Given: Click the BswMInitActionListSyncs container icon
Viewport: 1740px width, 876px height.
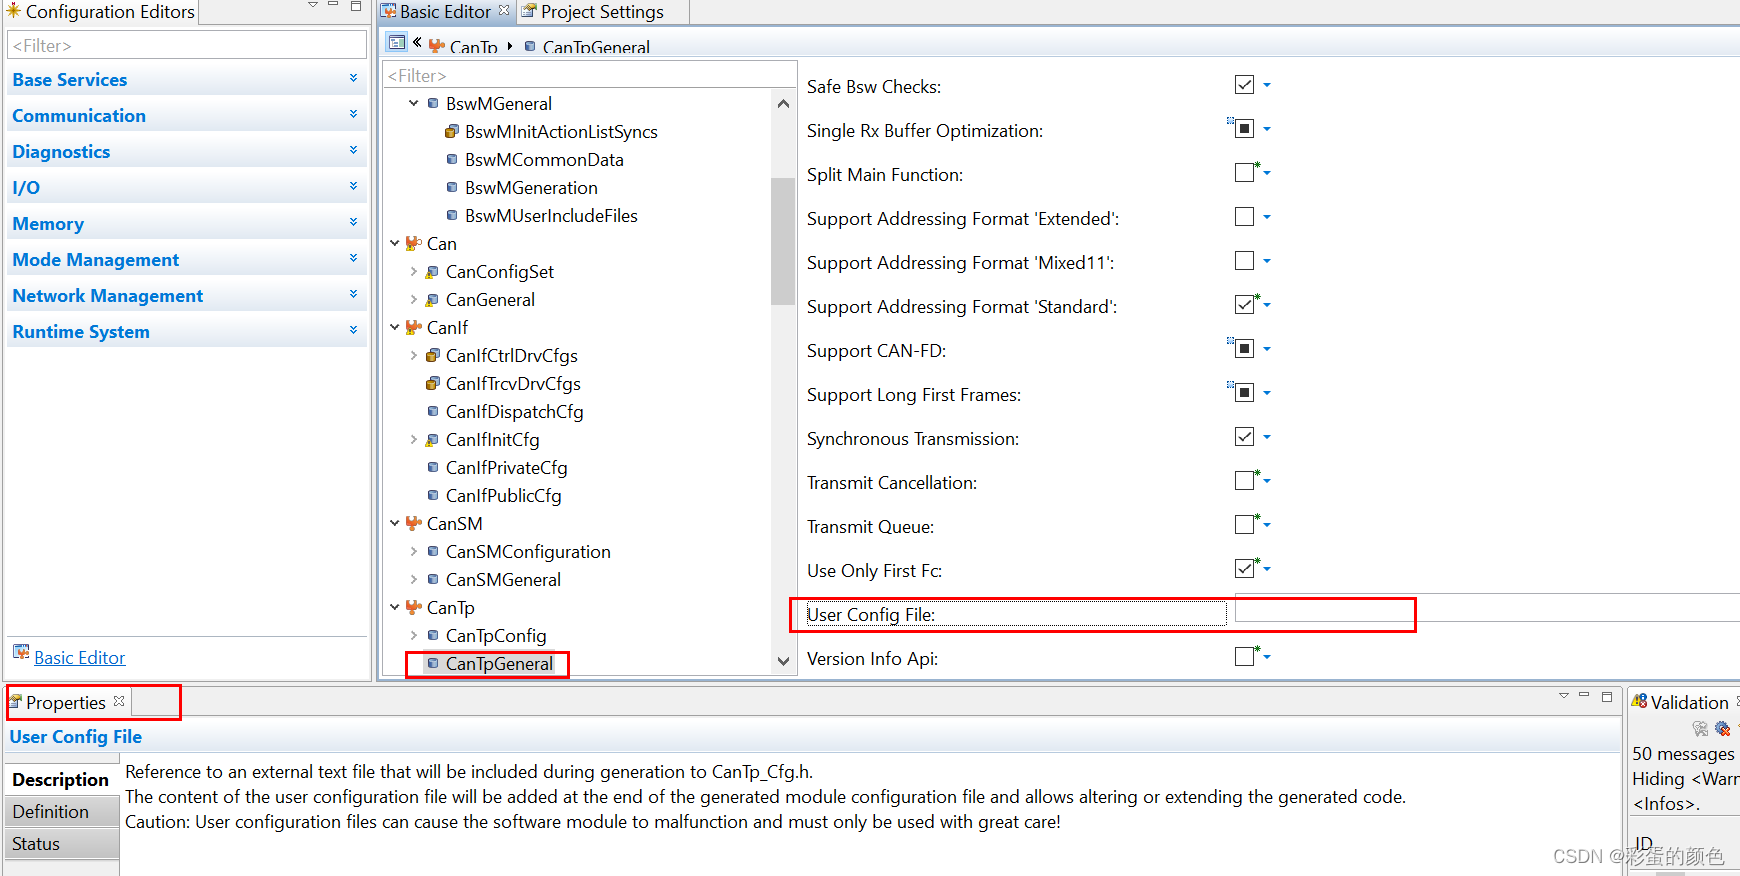Looking at the screenshot, I should 452,131.
